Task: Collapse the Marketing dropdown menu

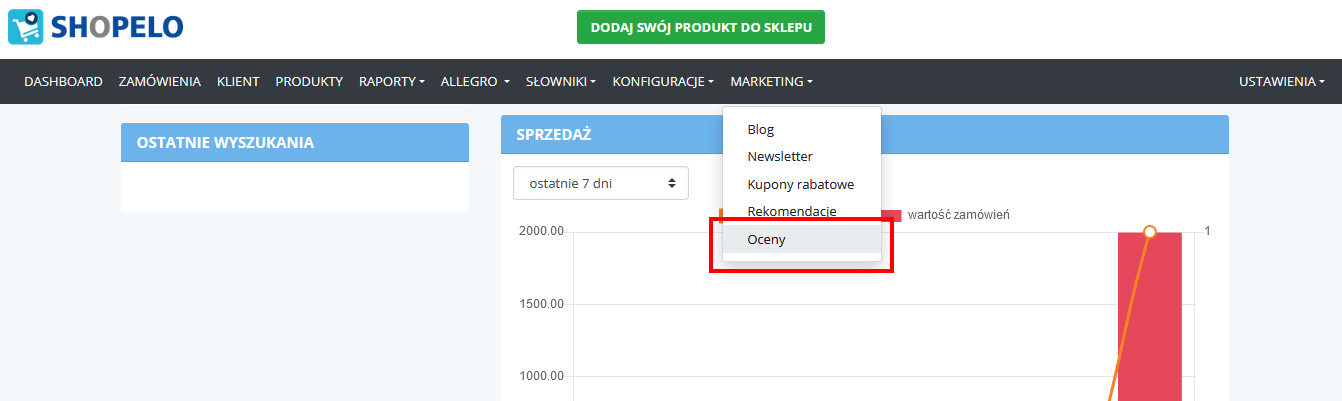Action: [771, 81]
